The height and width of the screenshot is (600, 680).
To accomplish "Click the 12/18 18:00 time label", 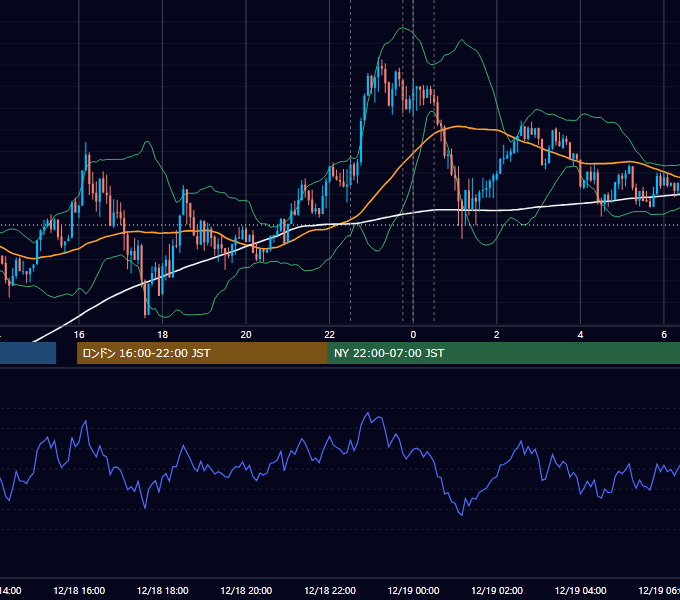I will pos(163,590).
